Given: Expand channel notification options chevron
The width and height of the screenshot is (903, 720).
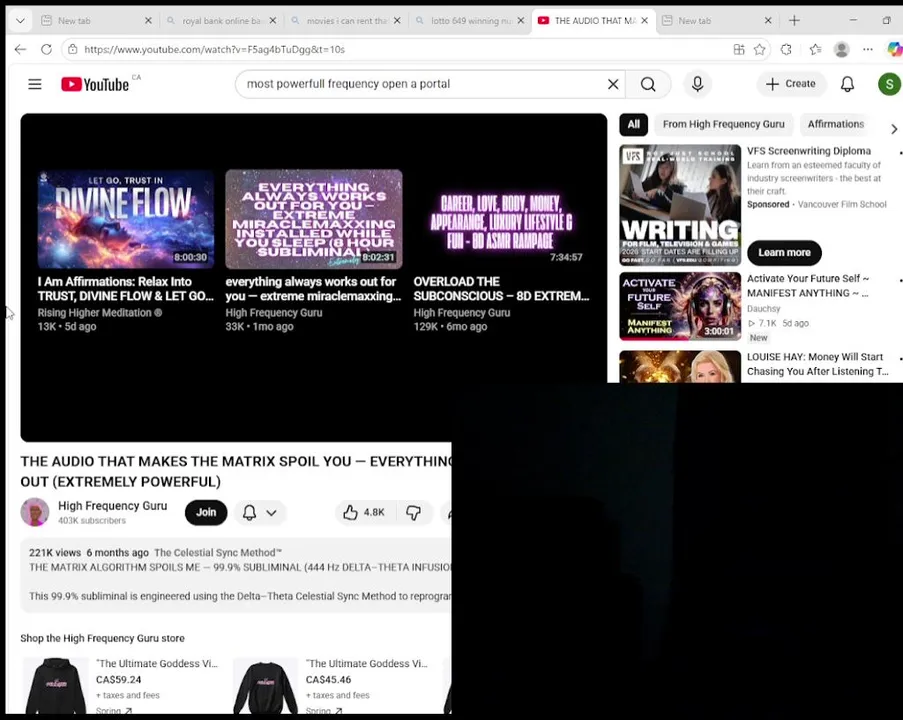Looking at the screenshot, I should pos(271,513).
